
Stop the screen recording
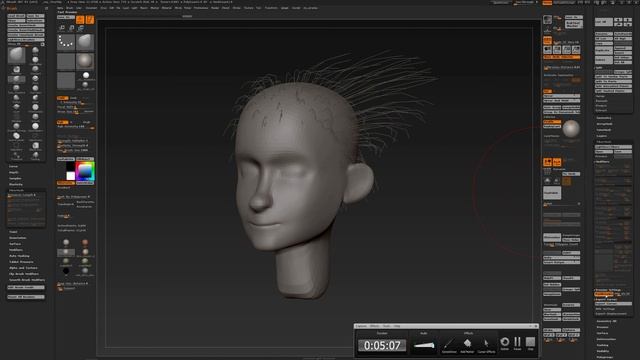(530, 343)
